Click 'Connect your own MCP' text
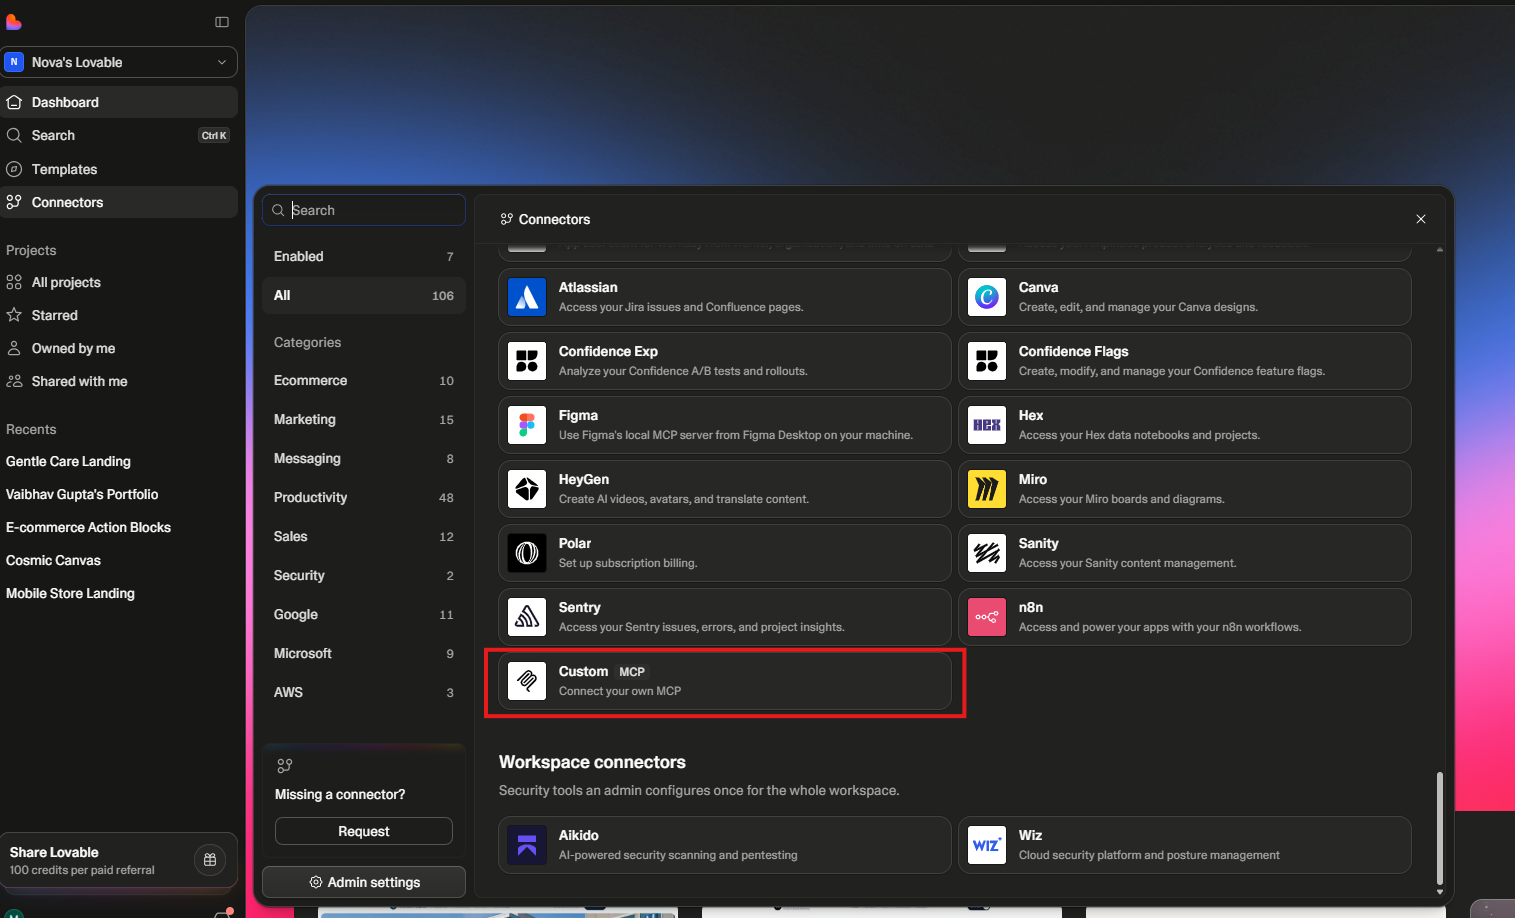Screen dimensions: 1515x918 [620, 691]
